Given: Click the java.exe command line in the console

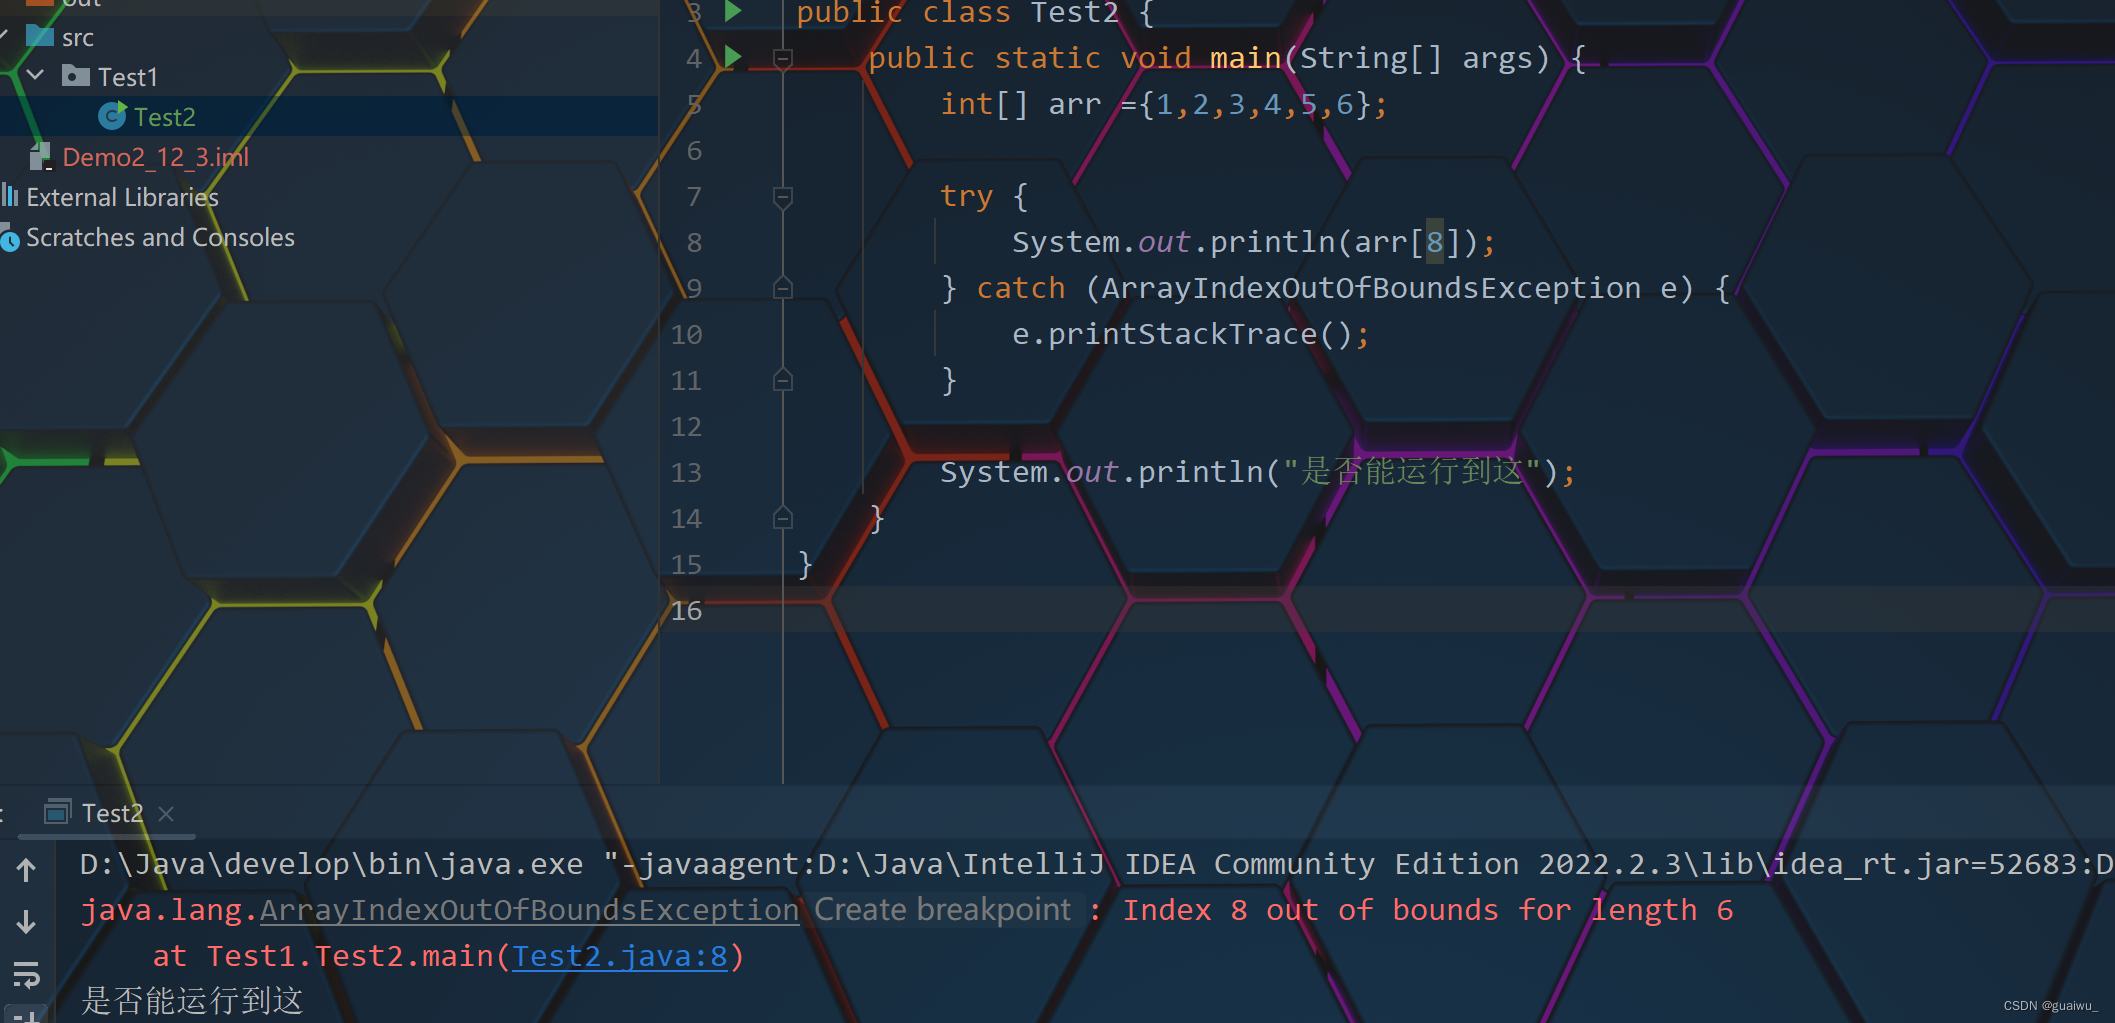Looking at the screenshot, I should pos(1097,864).
